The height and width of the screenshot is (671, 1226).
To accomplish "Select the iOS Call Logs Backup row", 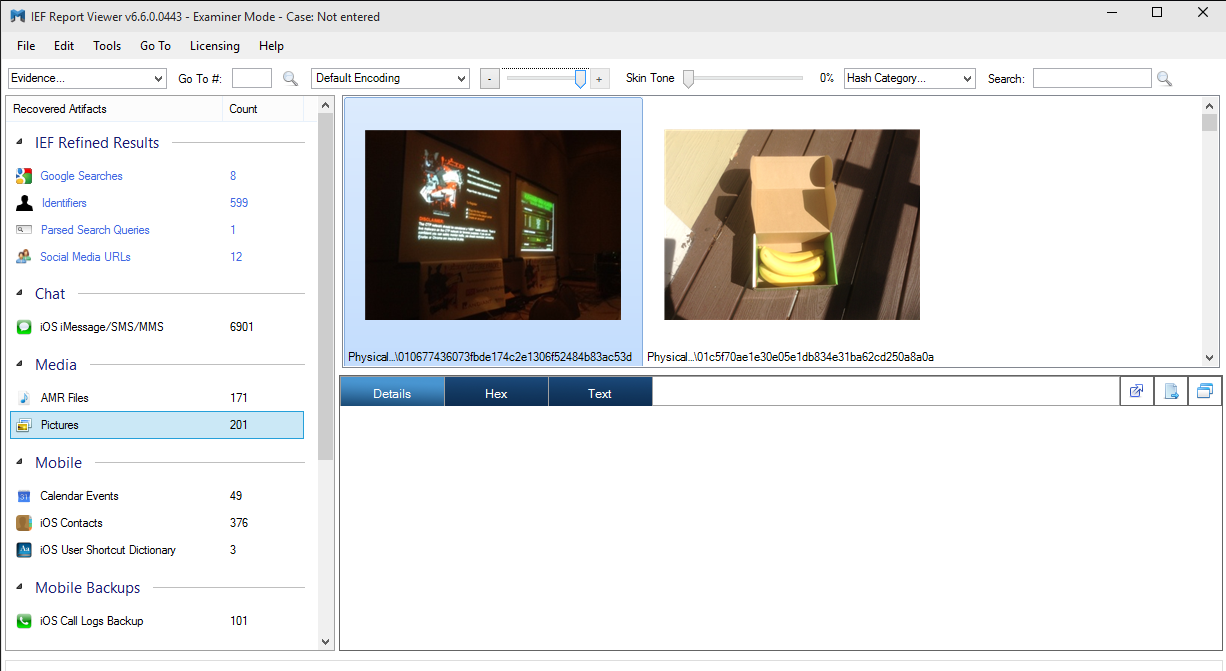I will coord(157,621).
